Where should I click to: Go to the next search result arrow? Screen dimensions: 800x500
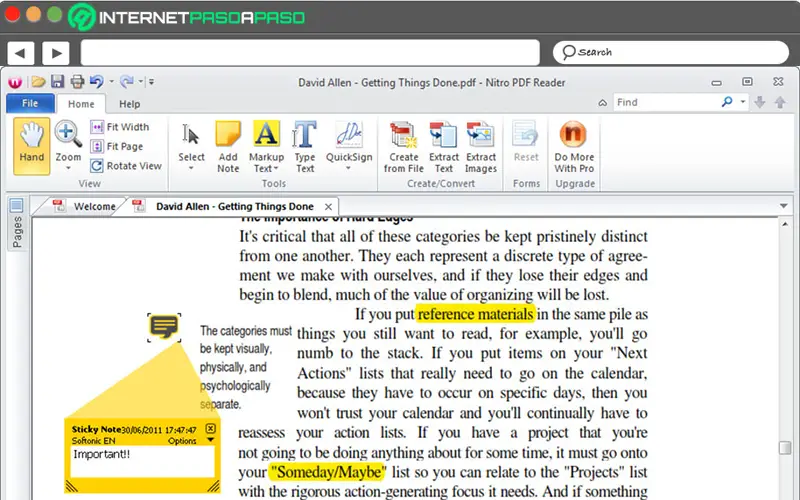click(x=760, y=102)
